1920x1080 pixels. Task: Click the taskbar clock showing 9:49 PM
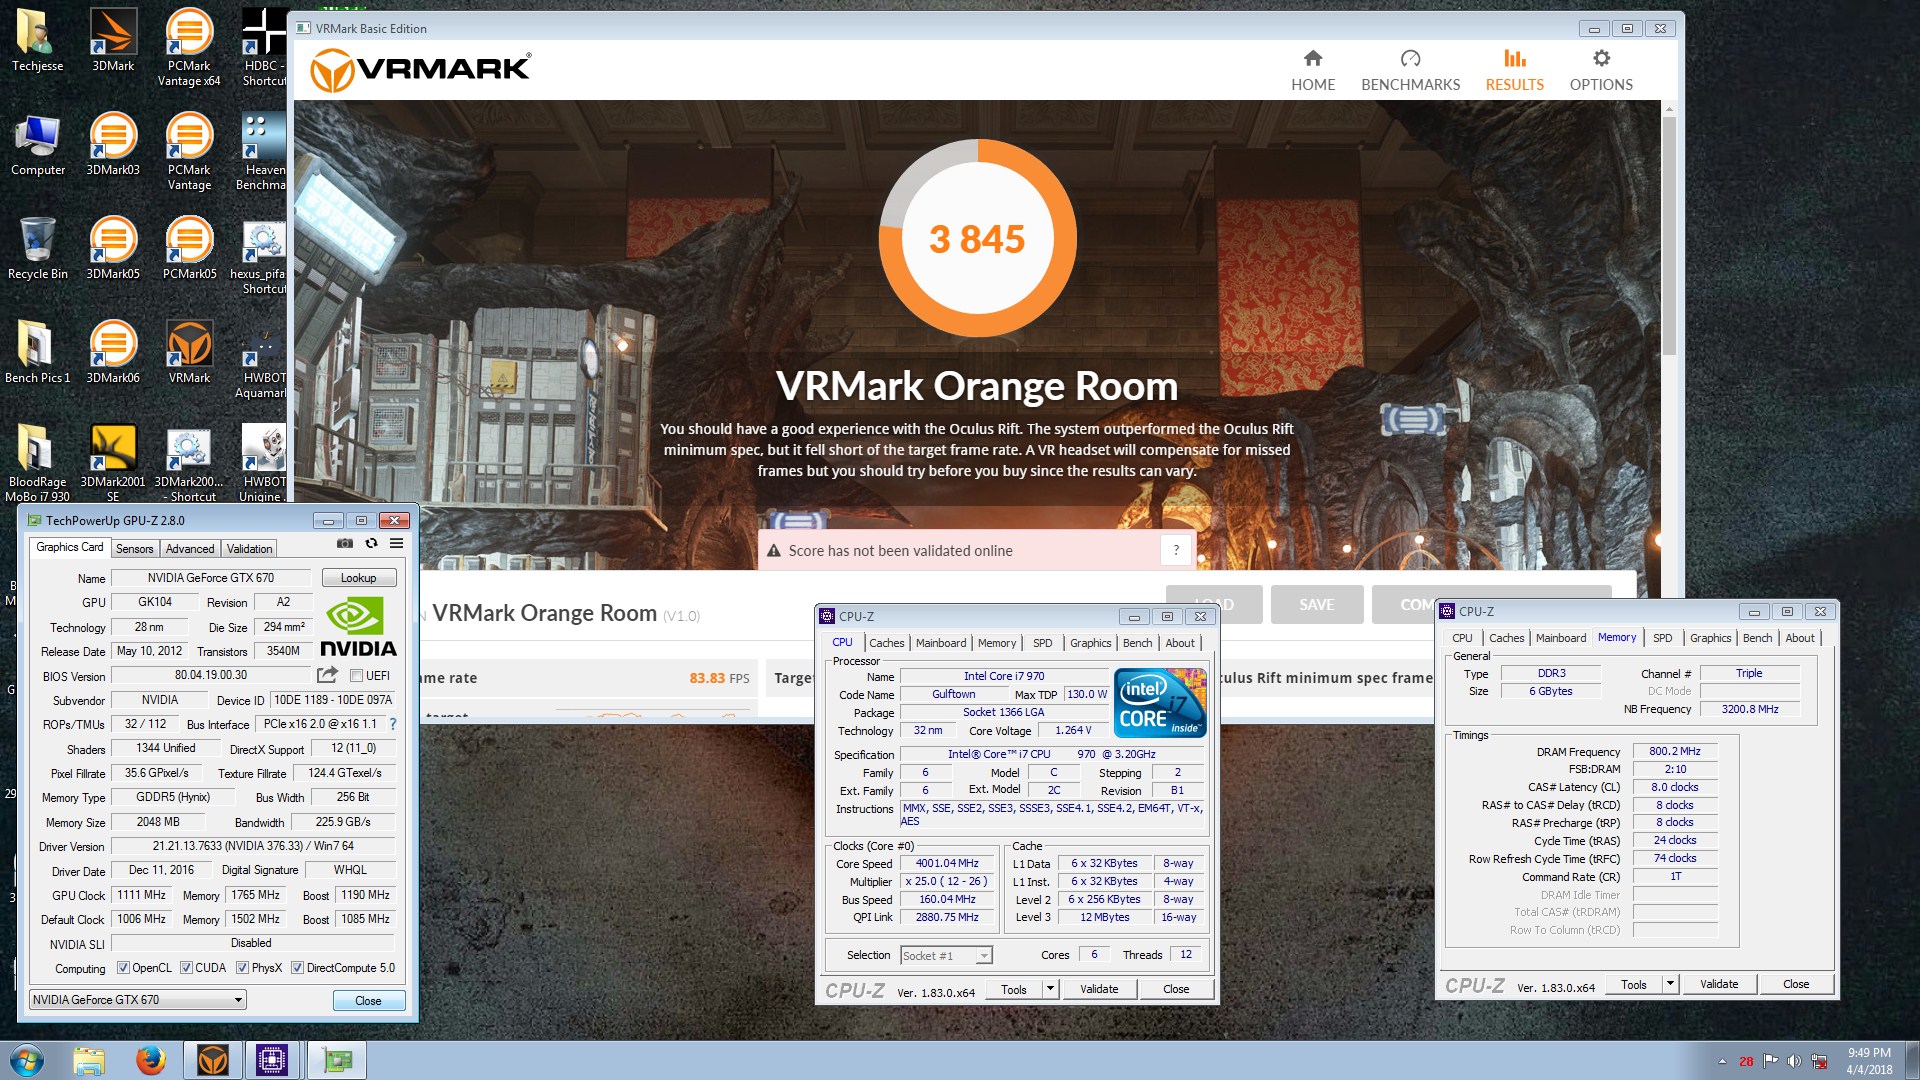(x=1869, y=1061)
